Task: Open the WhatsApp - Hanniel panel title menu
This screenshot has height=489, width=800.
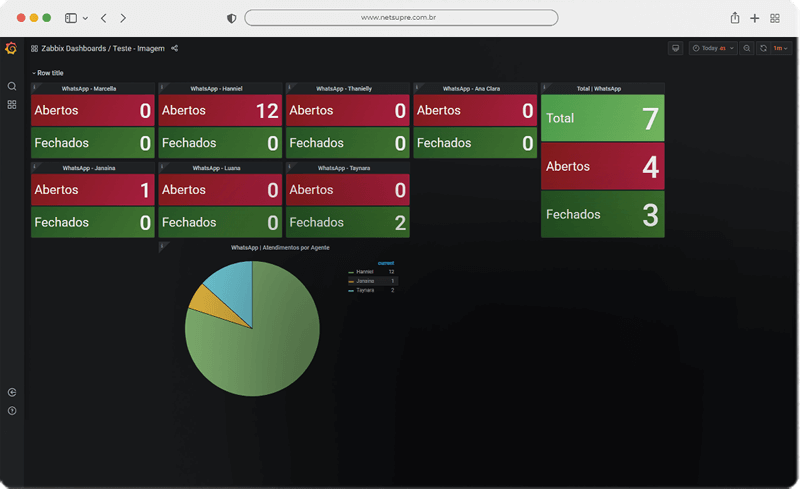Action: pos(218,88)
